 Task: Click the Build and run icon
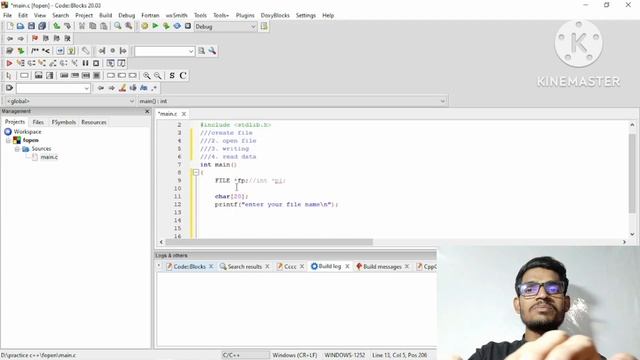166,26
